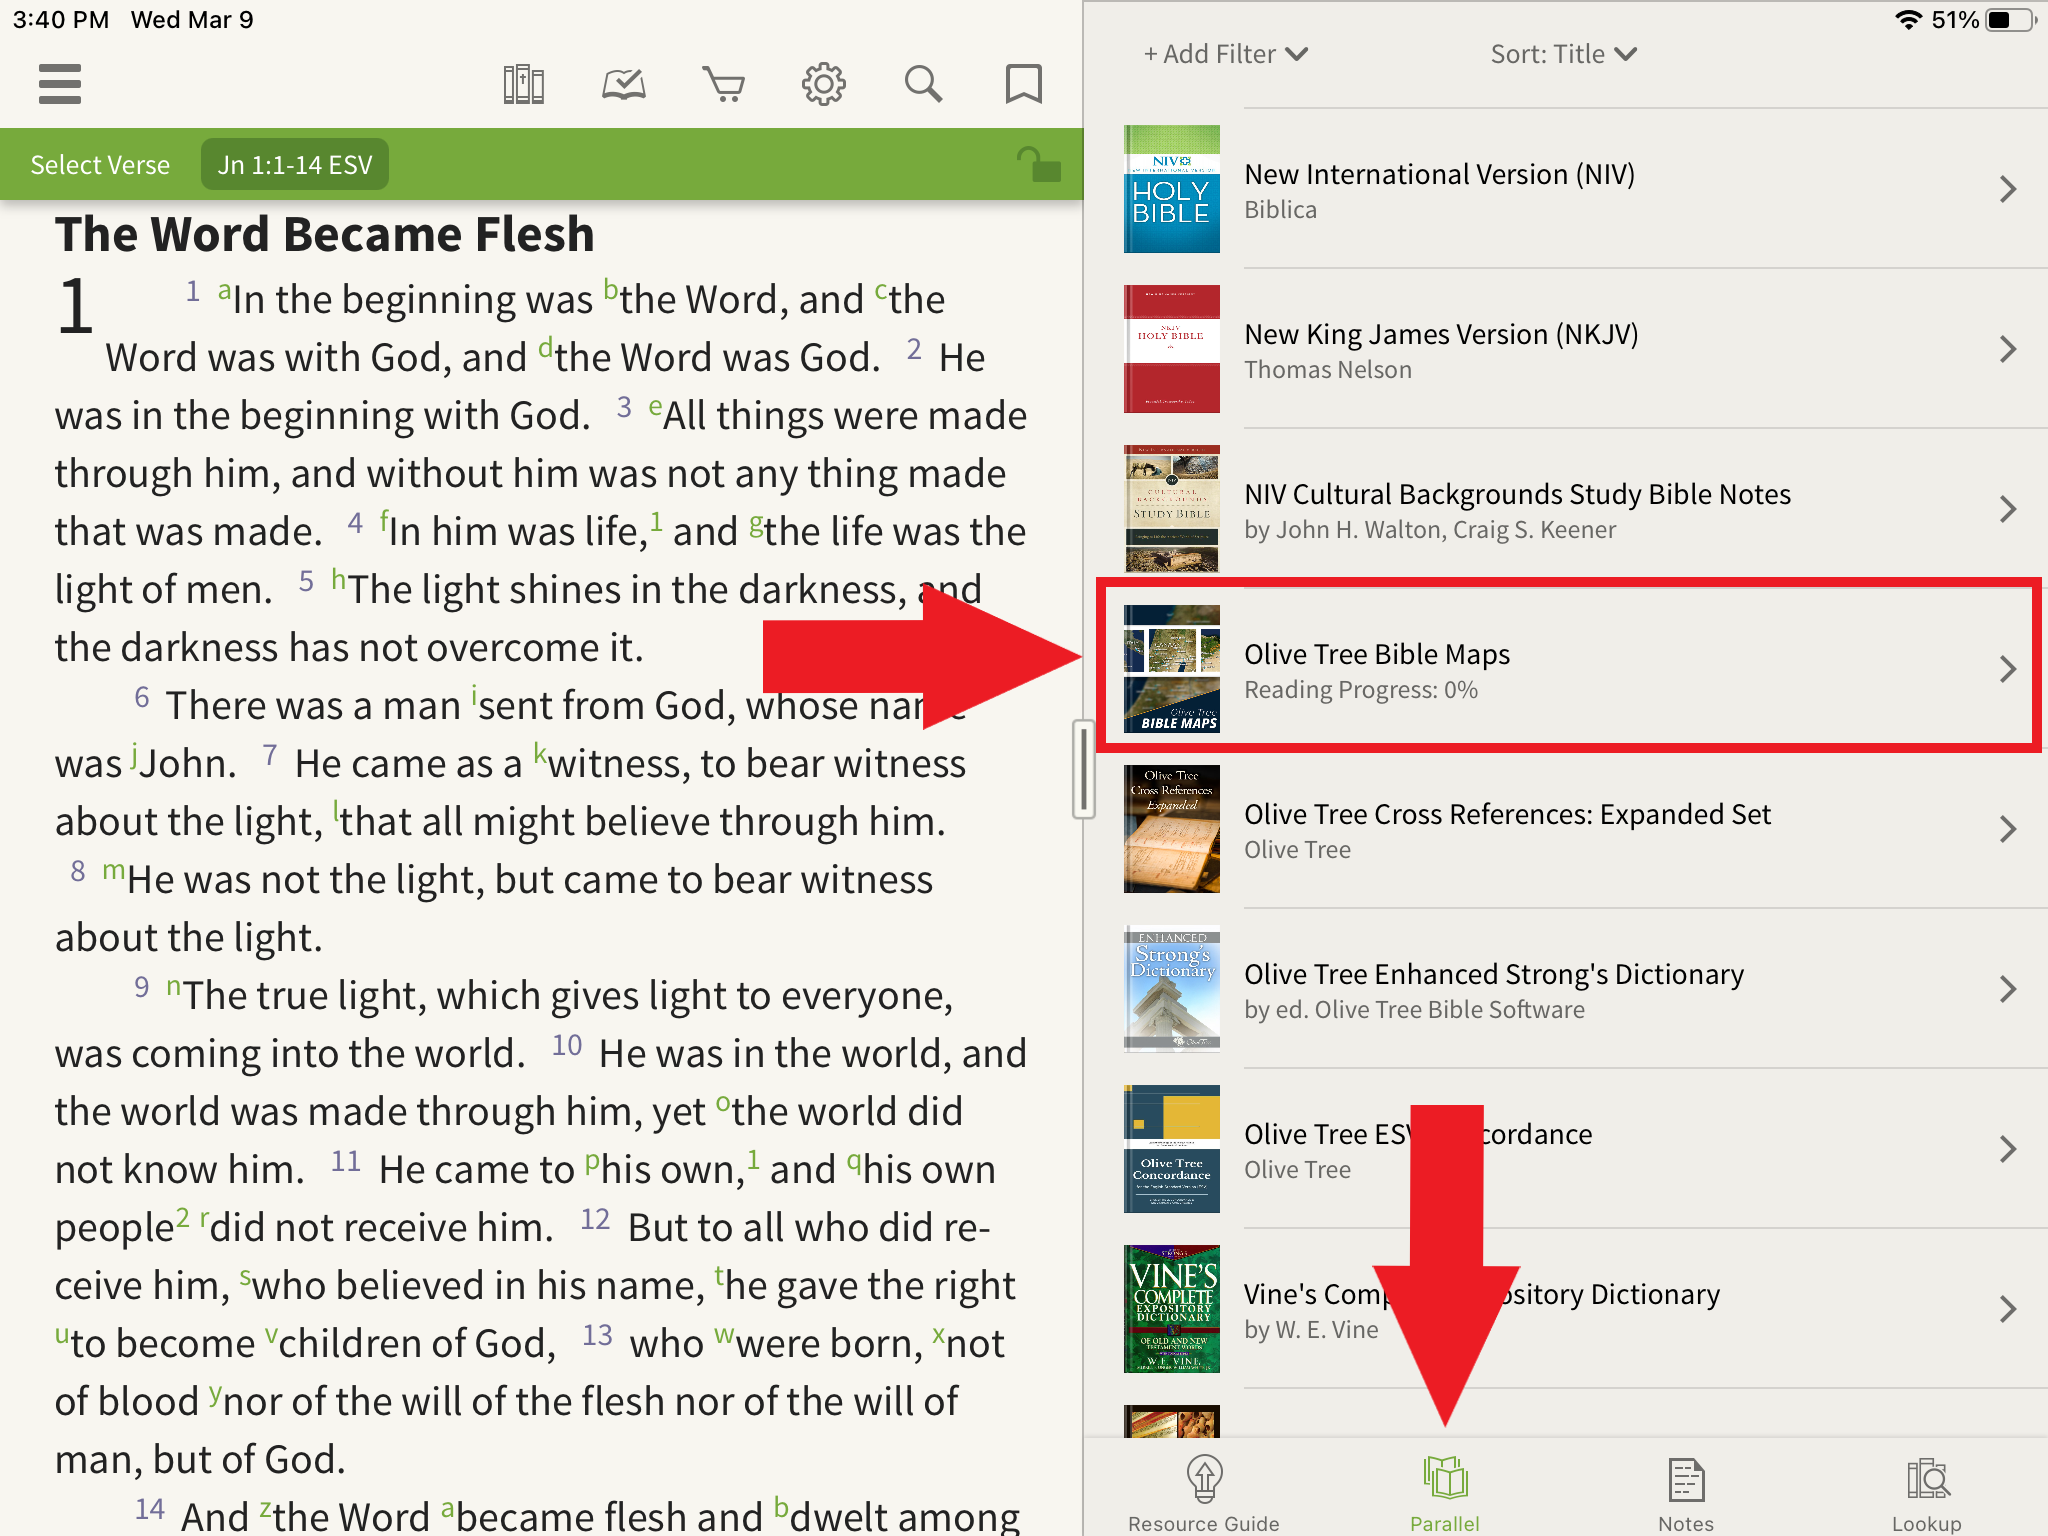Tap the 3:40 PM status bar clock

(x=61, y=20)
